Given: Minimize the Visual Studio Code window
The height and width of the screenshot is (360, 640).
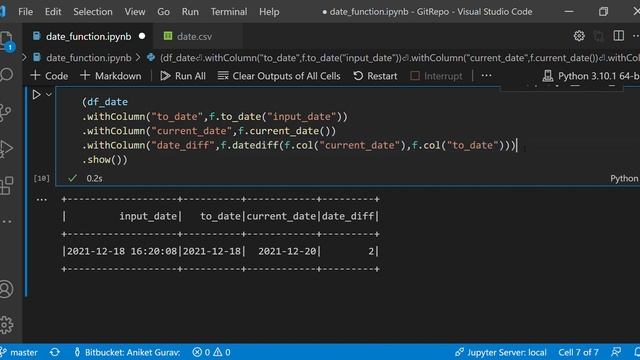Looking at the screenshot, I should point(569,11).
